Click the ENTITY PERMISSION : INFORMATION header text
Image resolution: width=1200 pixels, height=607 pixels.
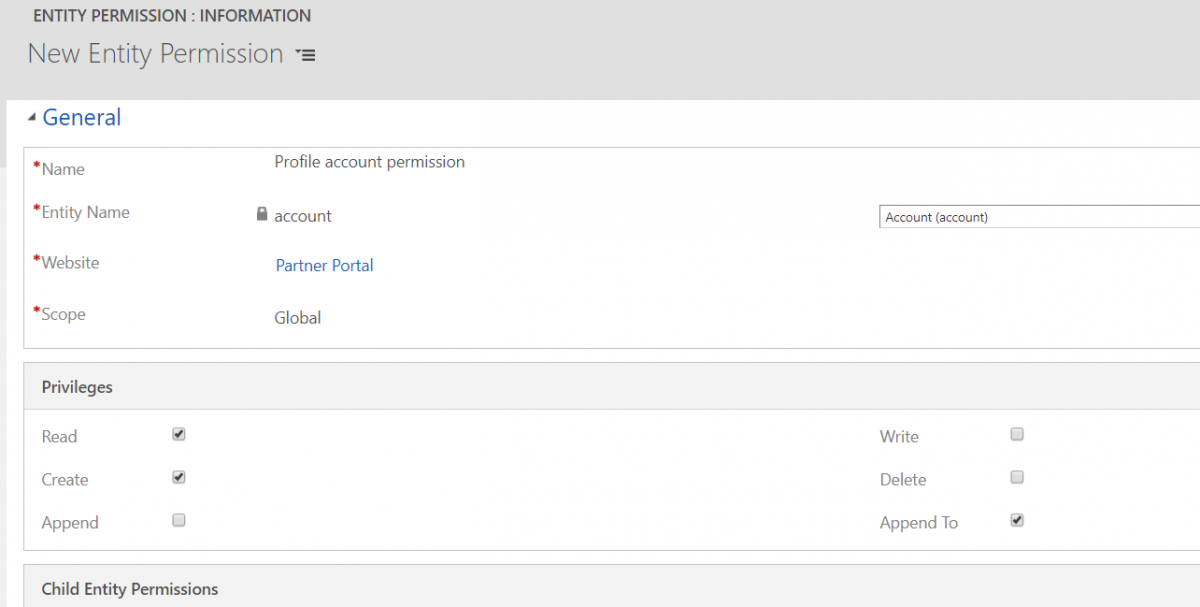[172, 16]
